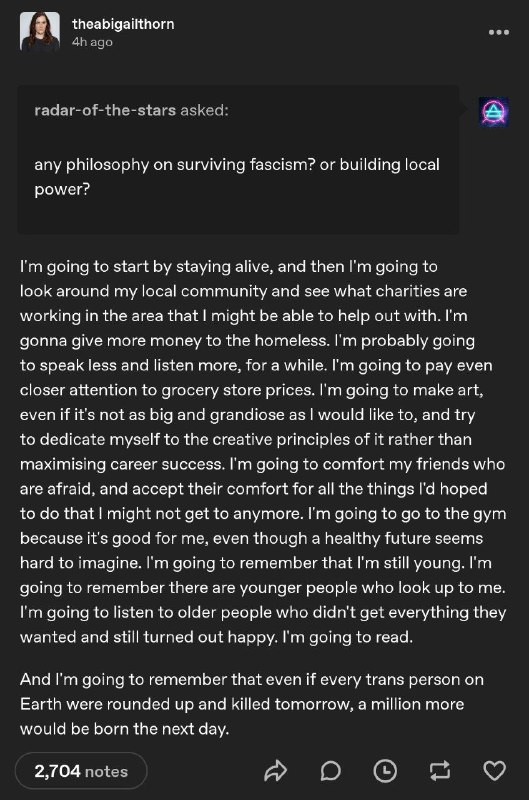Open replies with the speech bubble icon
This screenshot has height=800, width=529.
pos(331,770)
